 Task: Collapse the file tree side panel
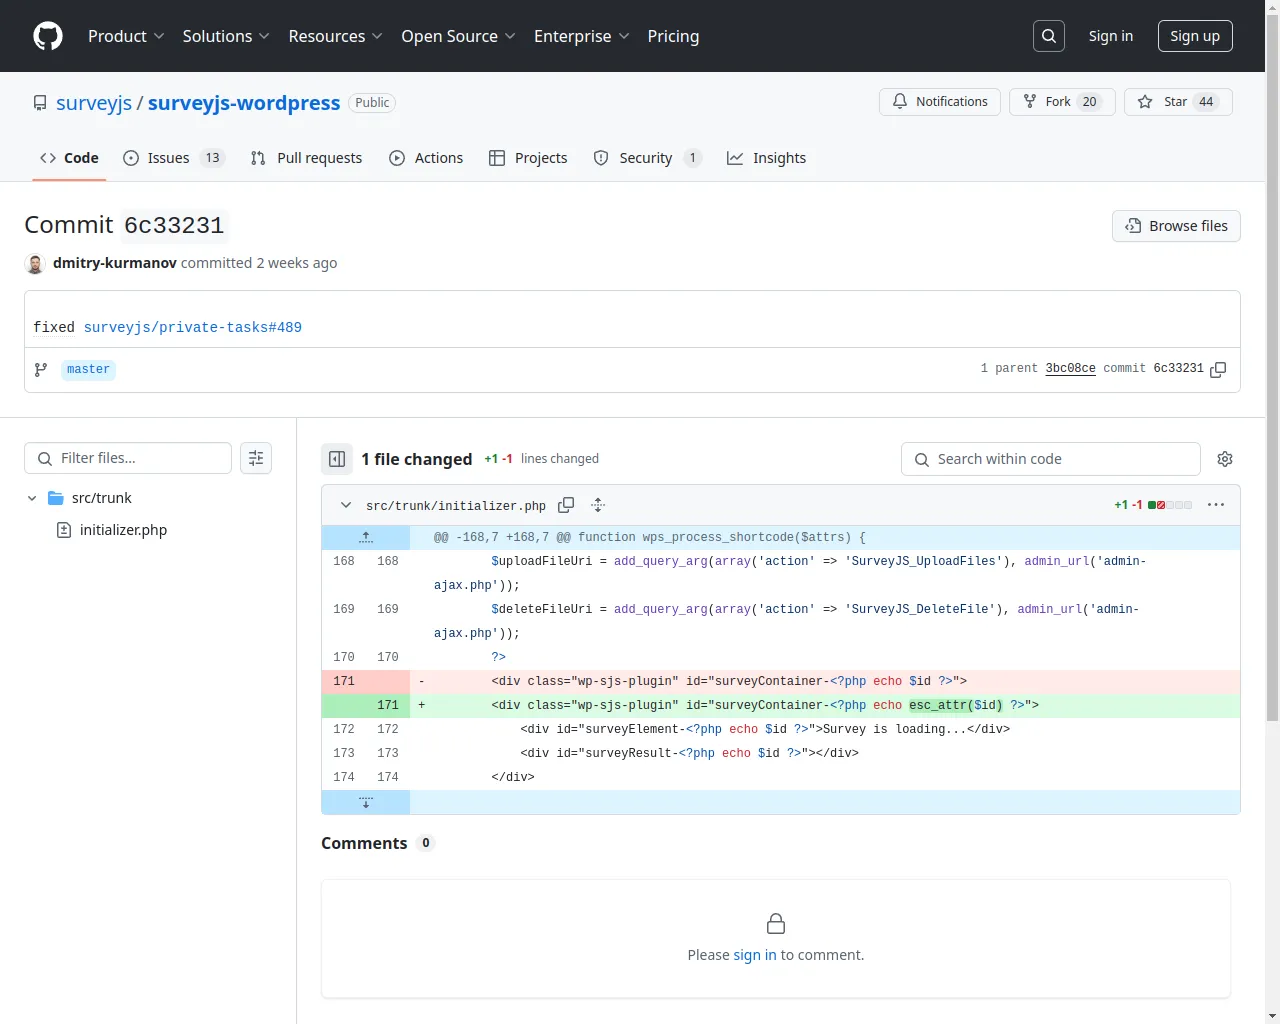point(337,459)
